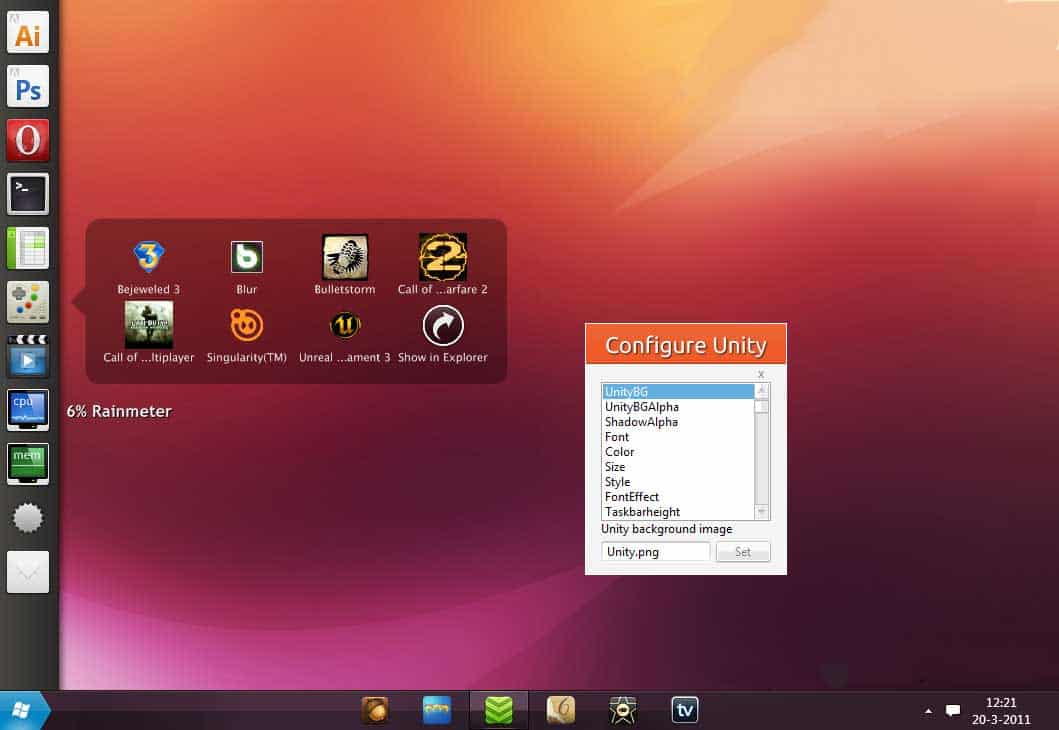Select Color in the Configure Unity list
1059x730 pixels.
pyautogui.click(x=678, y=452)
